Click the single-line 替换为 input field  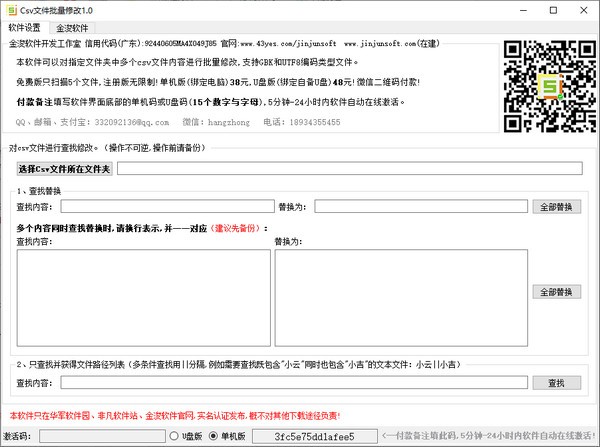click(x=422, y=207)
